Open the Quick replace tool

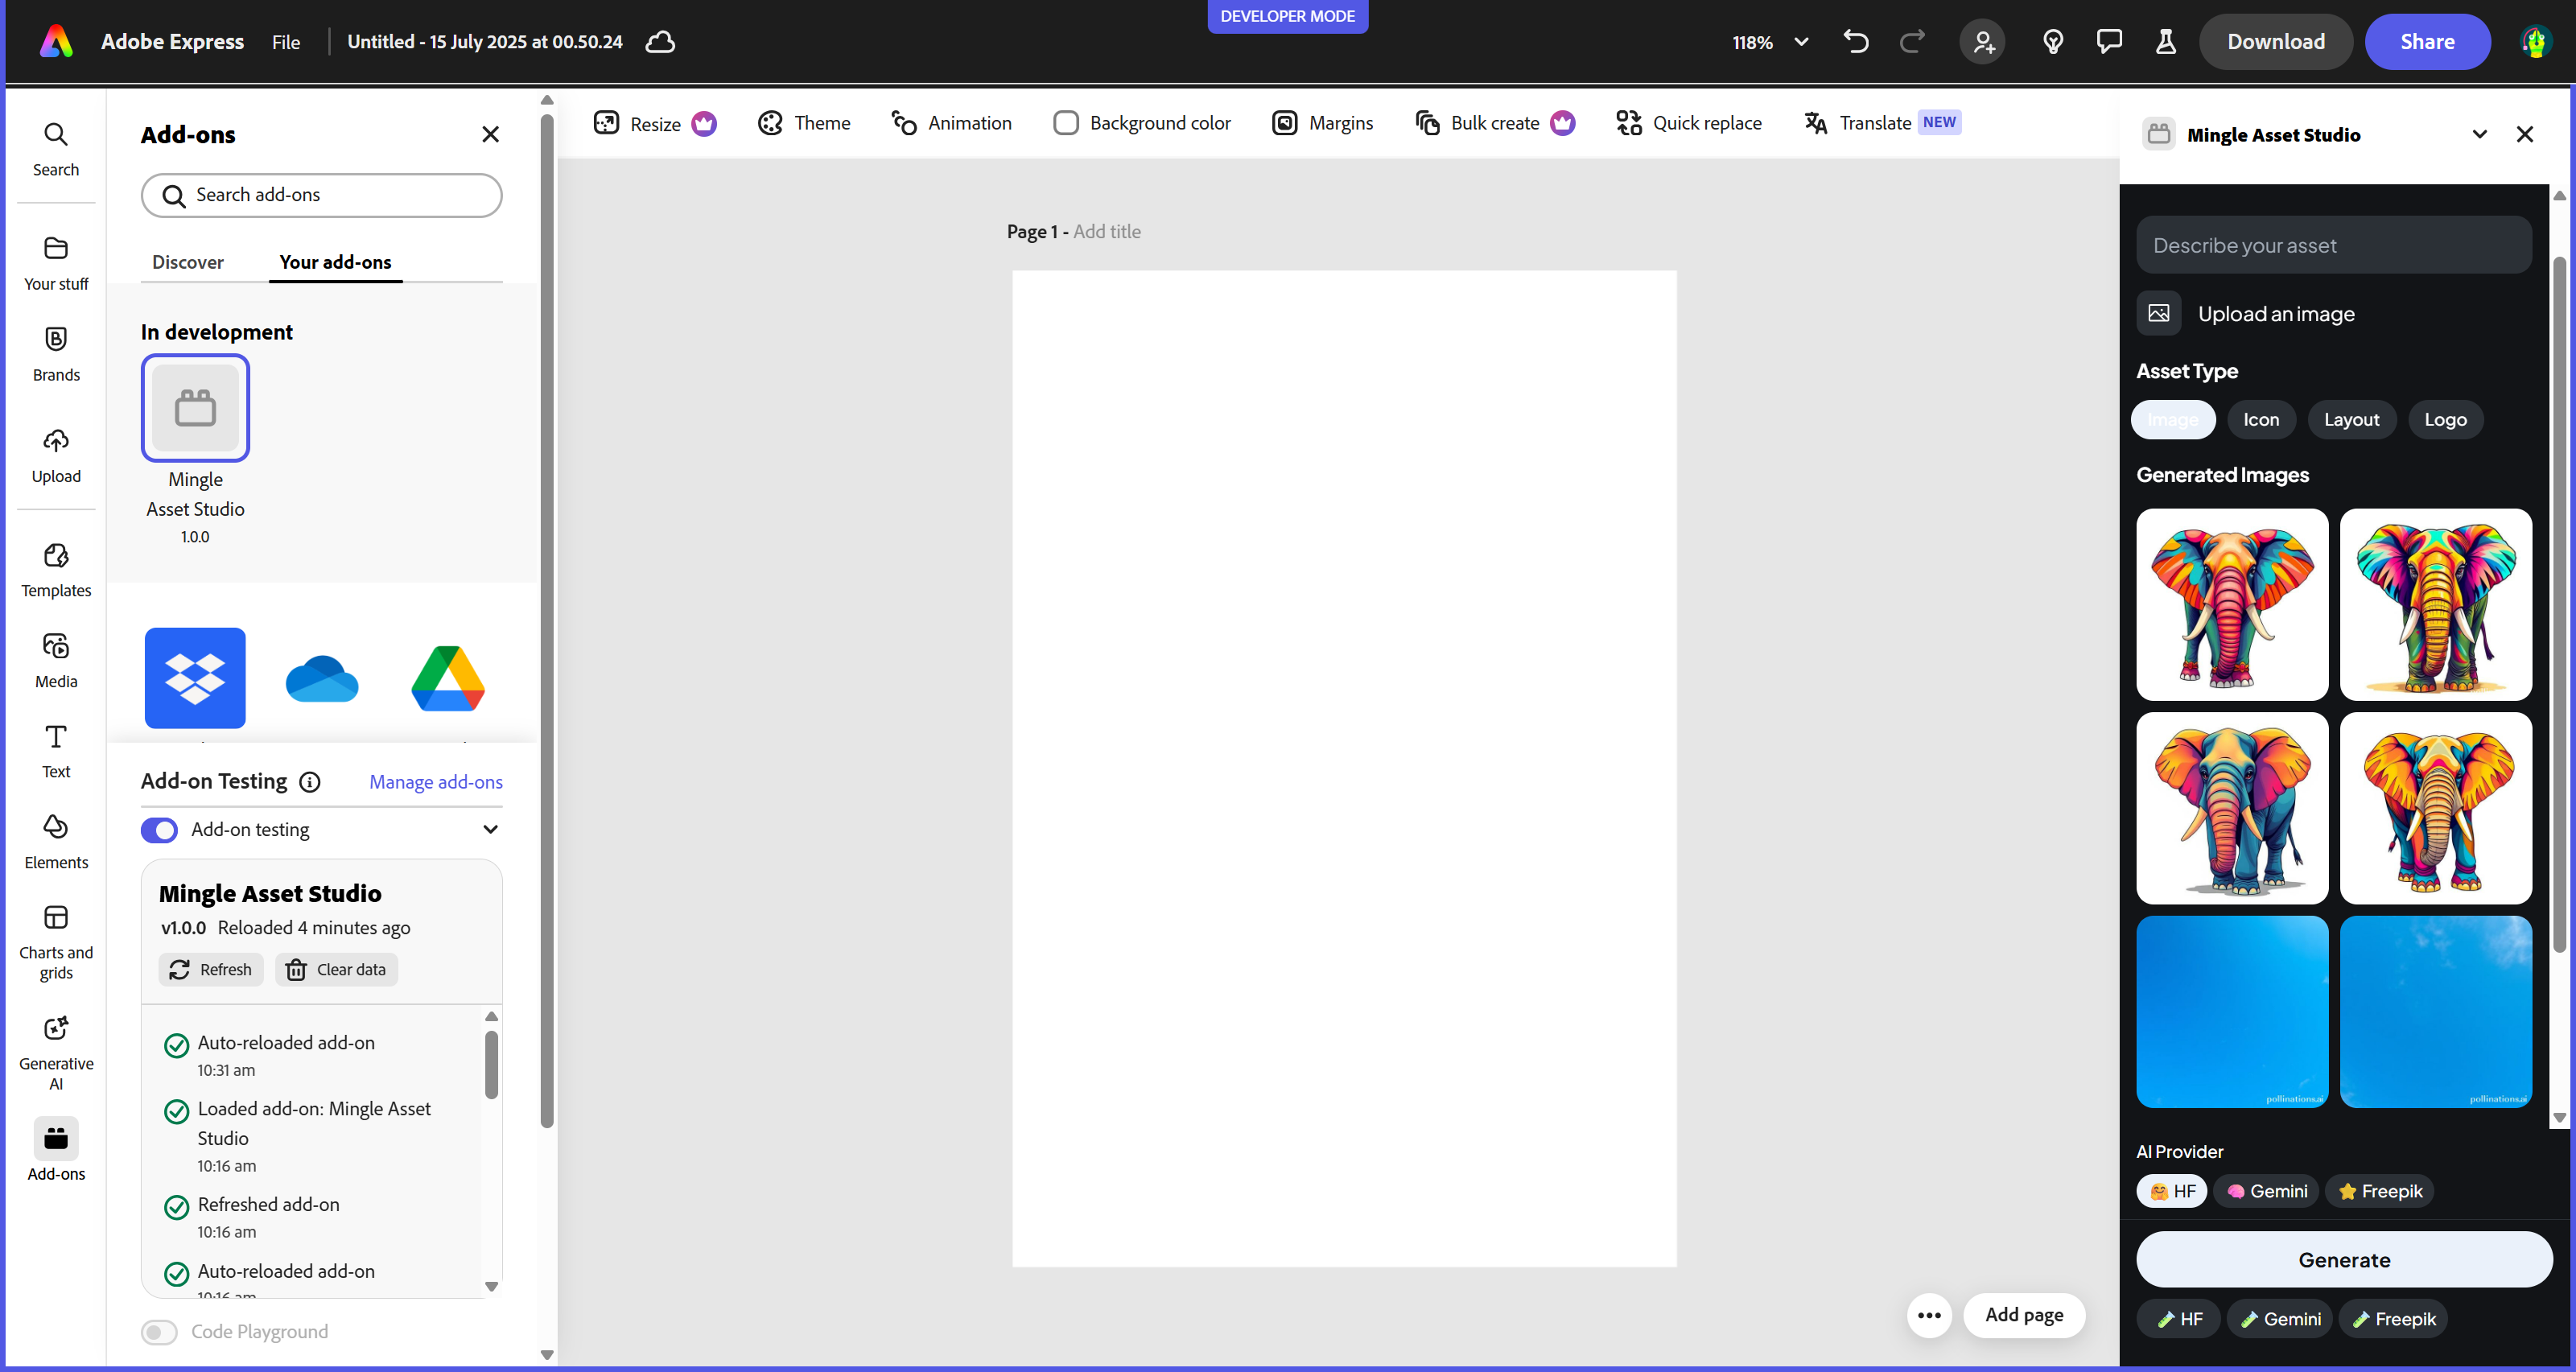tap(1690, 123)
